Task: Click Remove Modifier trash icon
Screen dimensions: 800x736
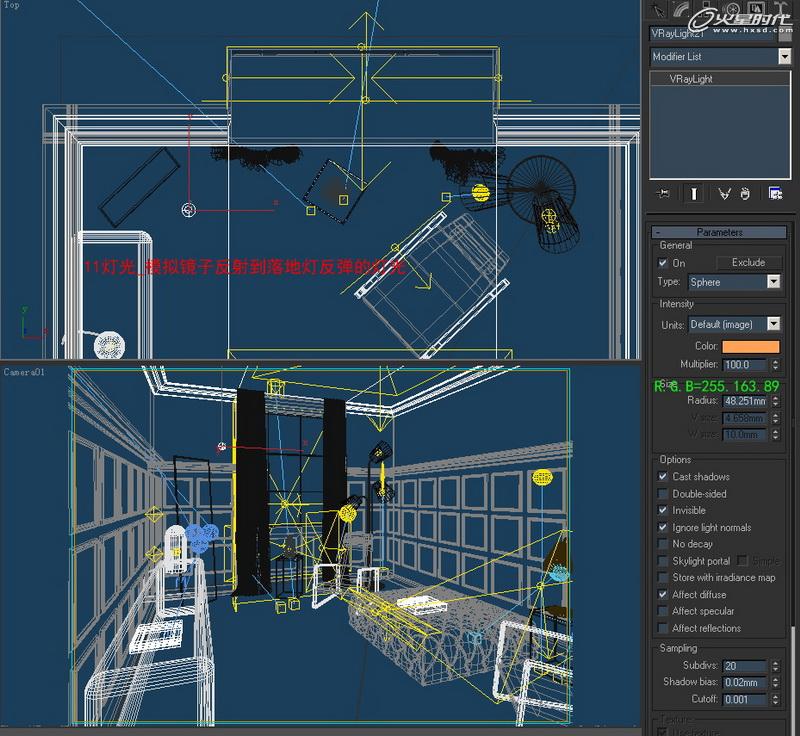Action: 745,193
